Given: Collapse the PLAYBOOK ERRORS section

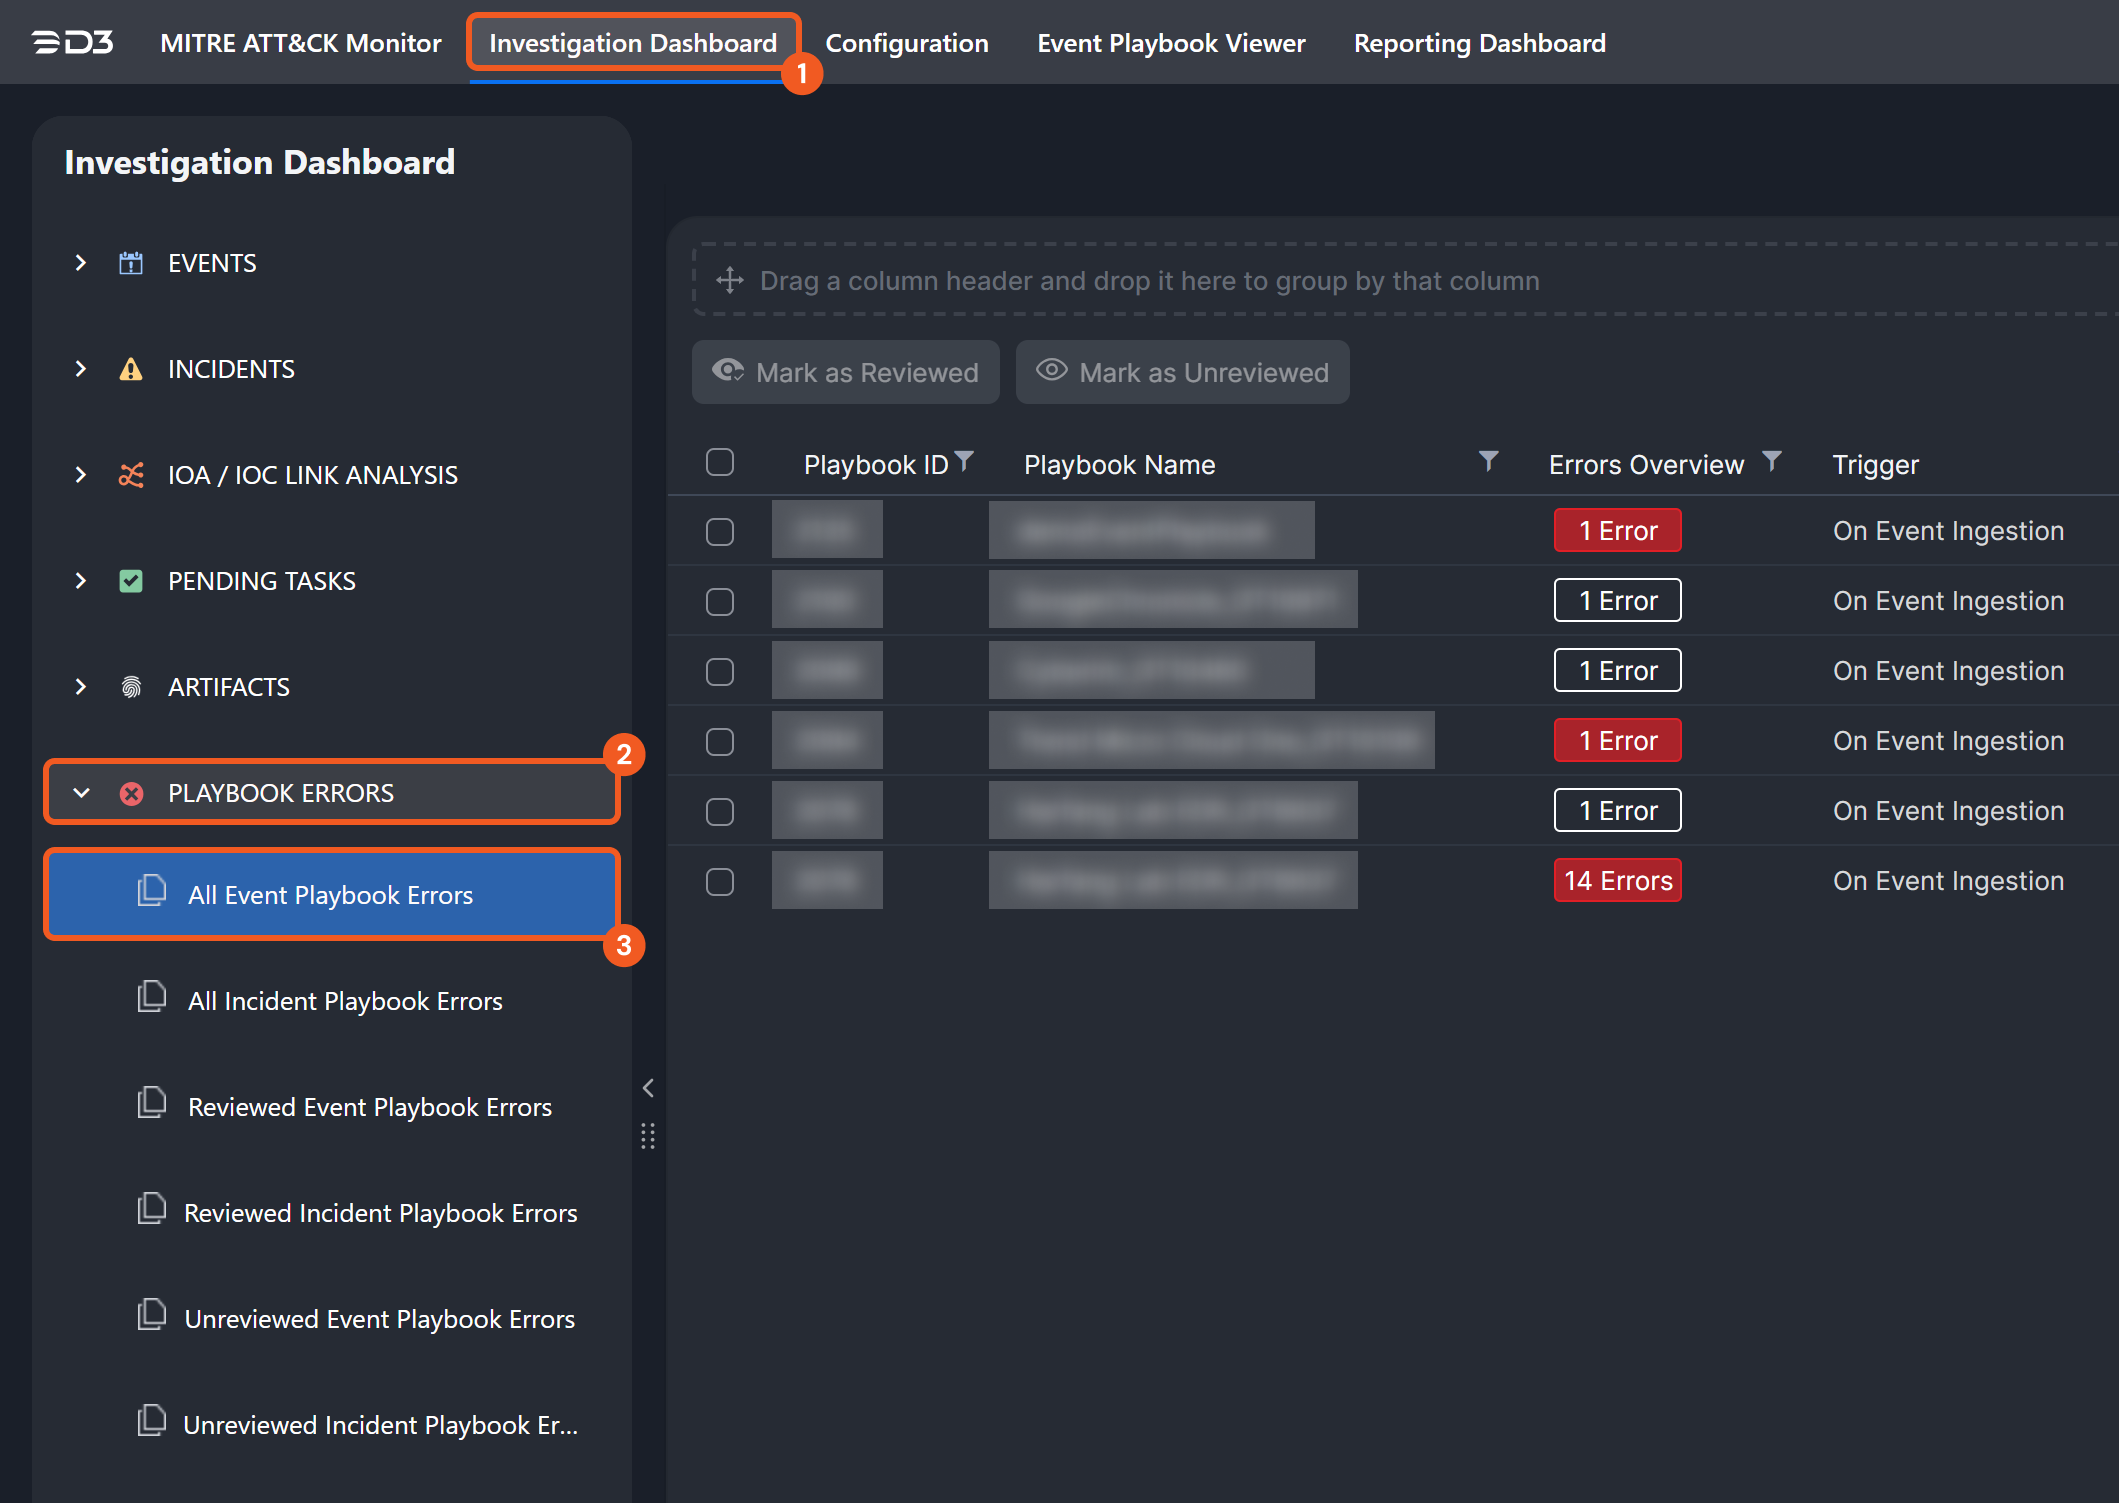Looking at the screenshot, I should pos(81,793).
